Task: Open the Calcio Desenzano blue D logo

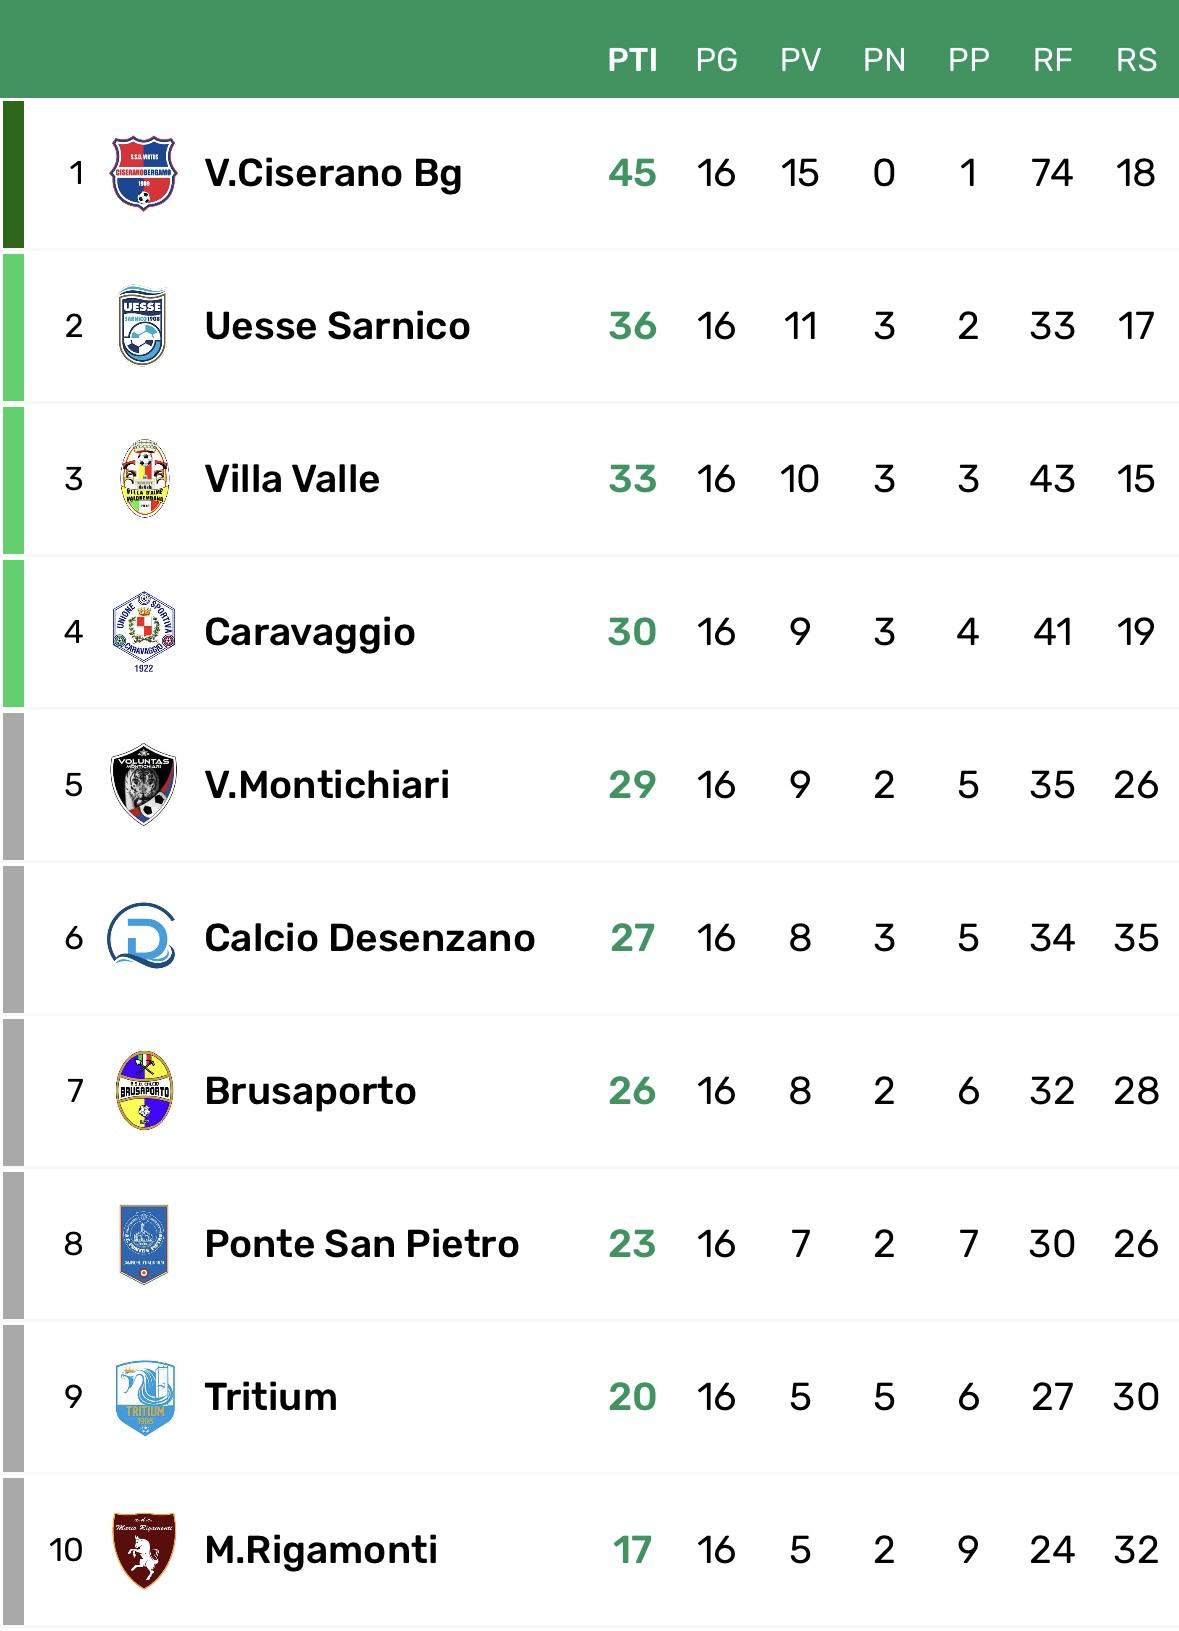Action: (142, 937)
